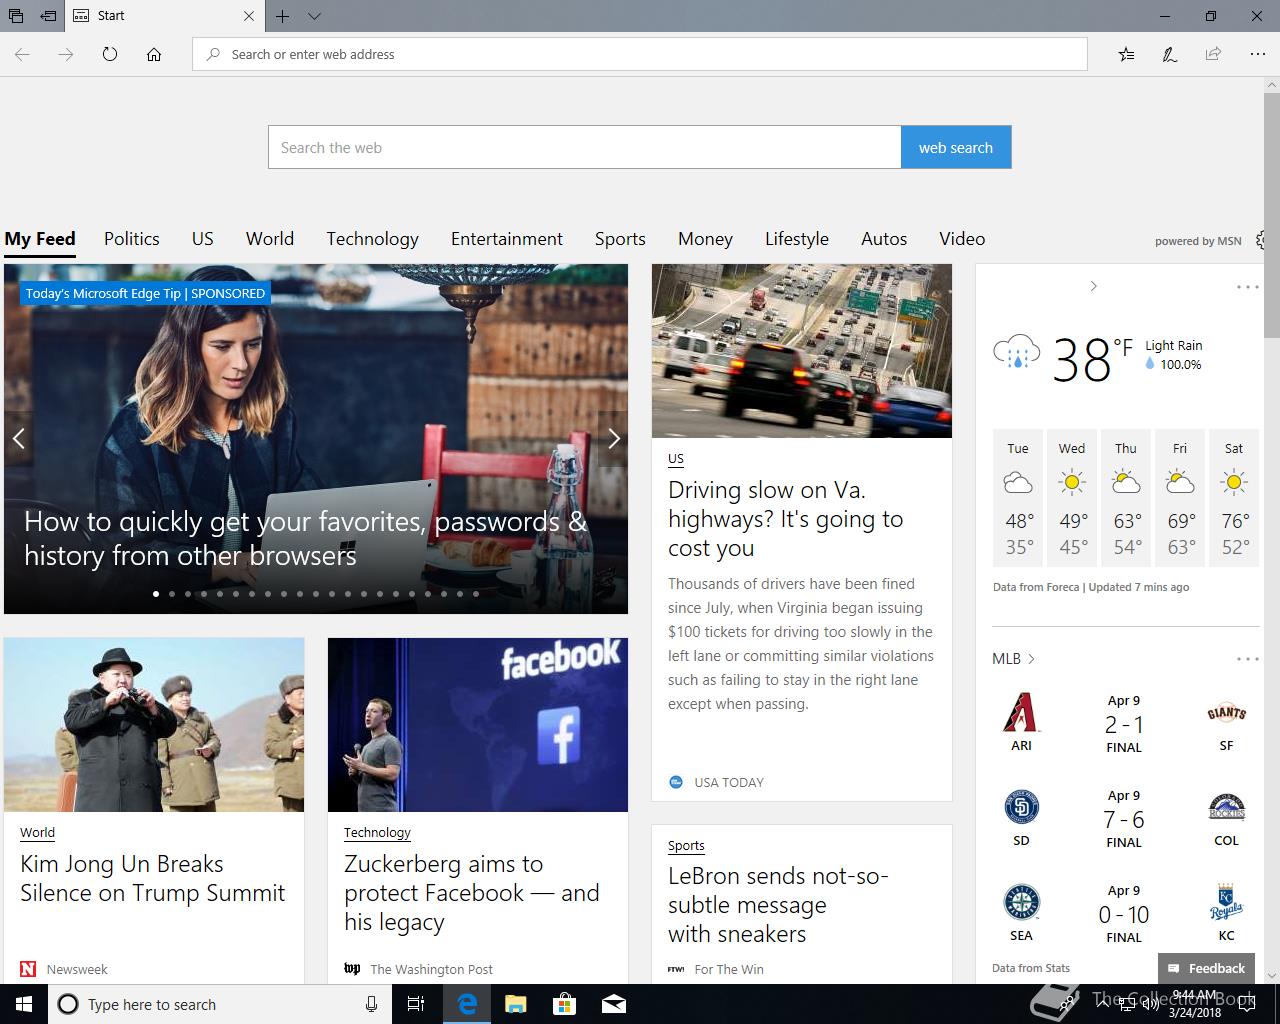Open a new tab with plus button
This screenshot has height=1024, width=1280.
click(x=283, y=16)
